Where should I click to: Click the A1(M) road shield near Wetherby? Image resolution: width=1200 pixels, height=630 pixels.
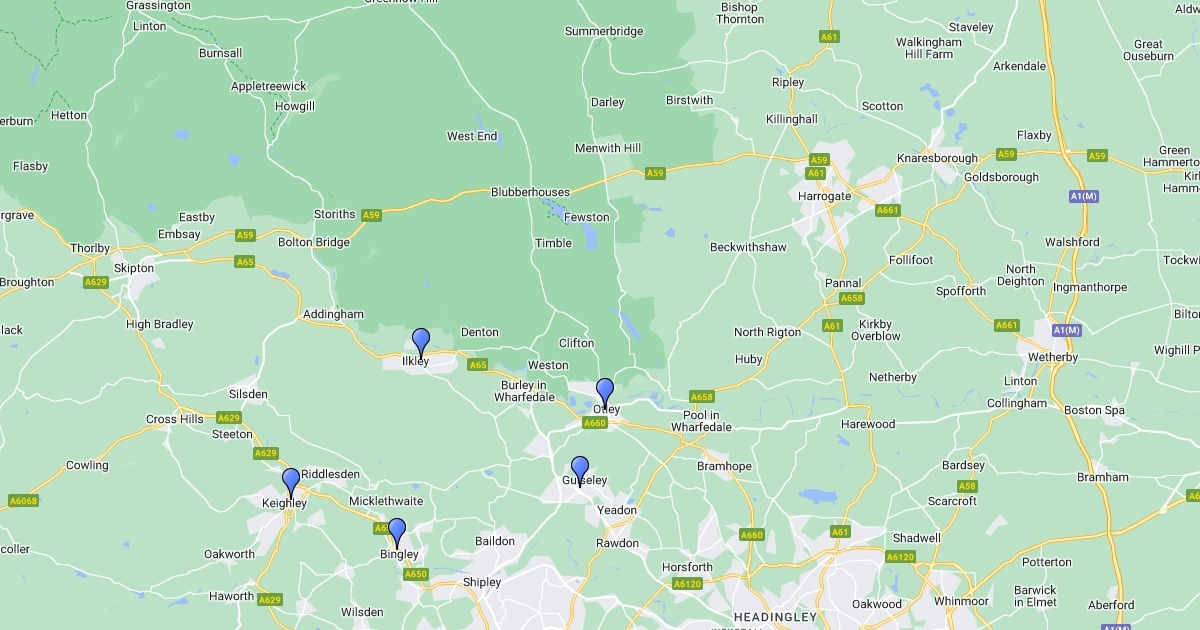point(1065,329)
